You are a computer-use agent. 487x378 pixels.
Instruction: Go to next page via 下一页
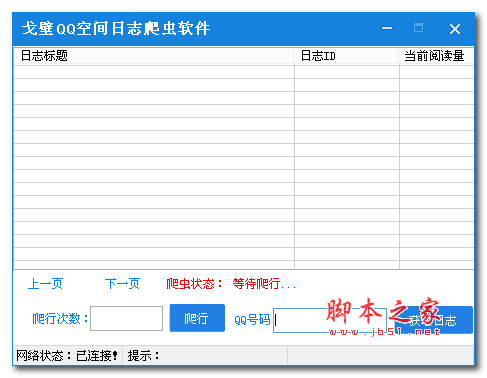(x=122, y=284)
